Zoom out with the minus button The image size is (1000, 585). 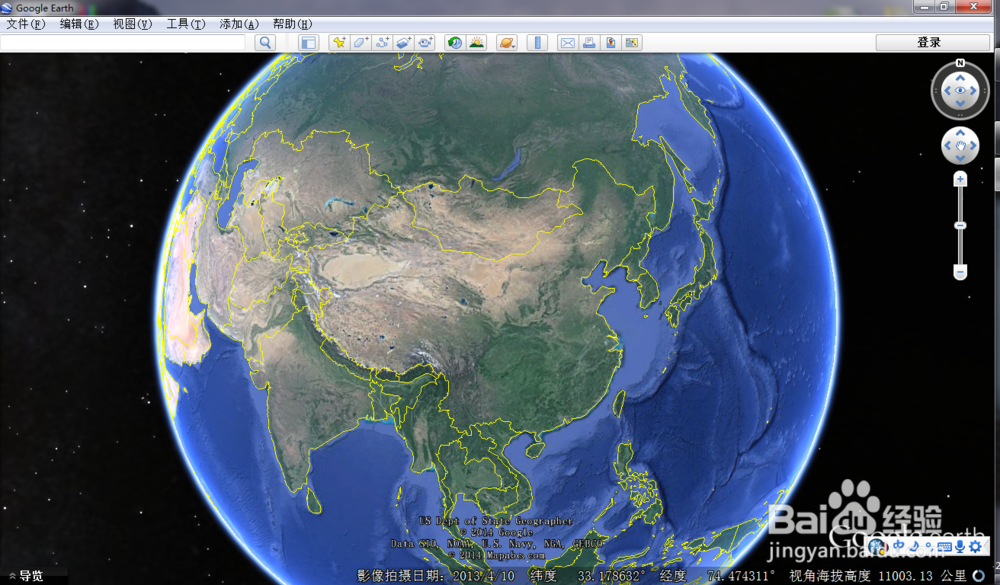[960, 272]
